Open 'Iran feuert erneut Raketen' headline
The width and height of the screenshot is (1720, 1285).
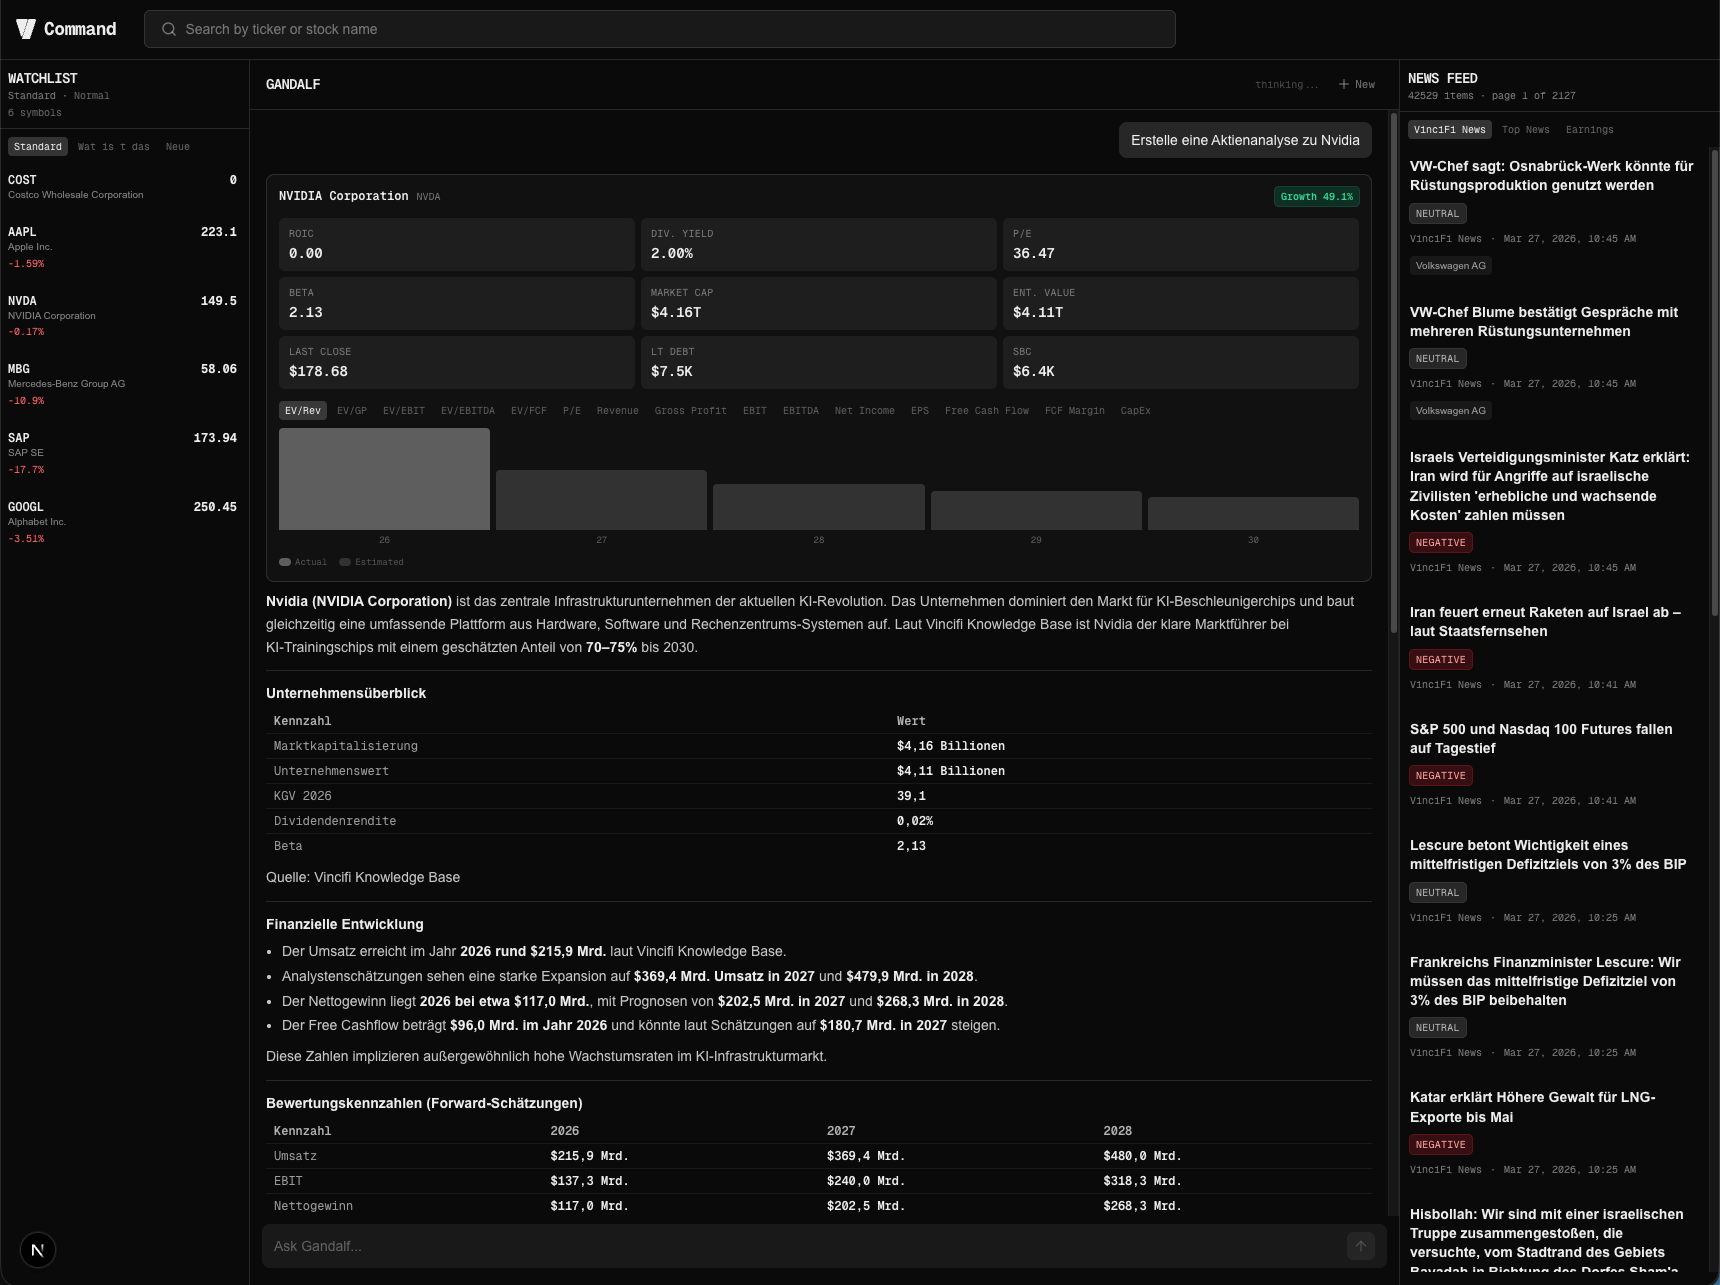(x=1545, y=622)
